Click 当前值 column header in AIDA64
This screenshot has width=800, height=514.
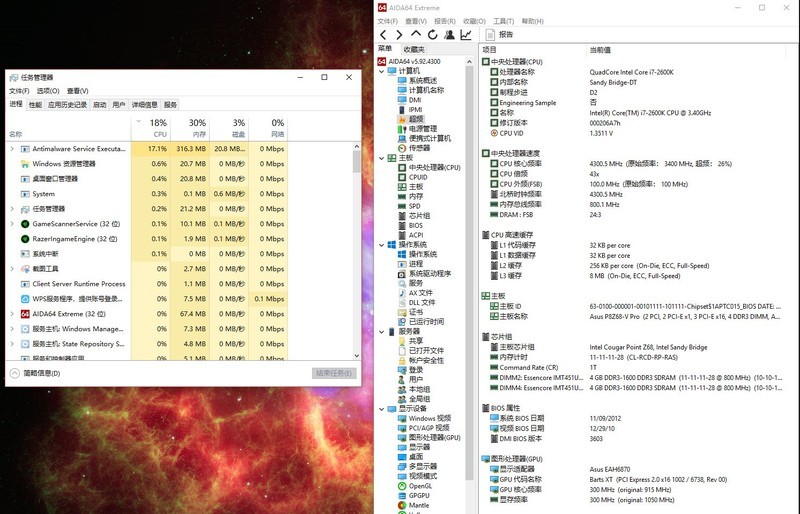[600, 50]
